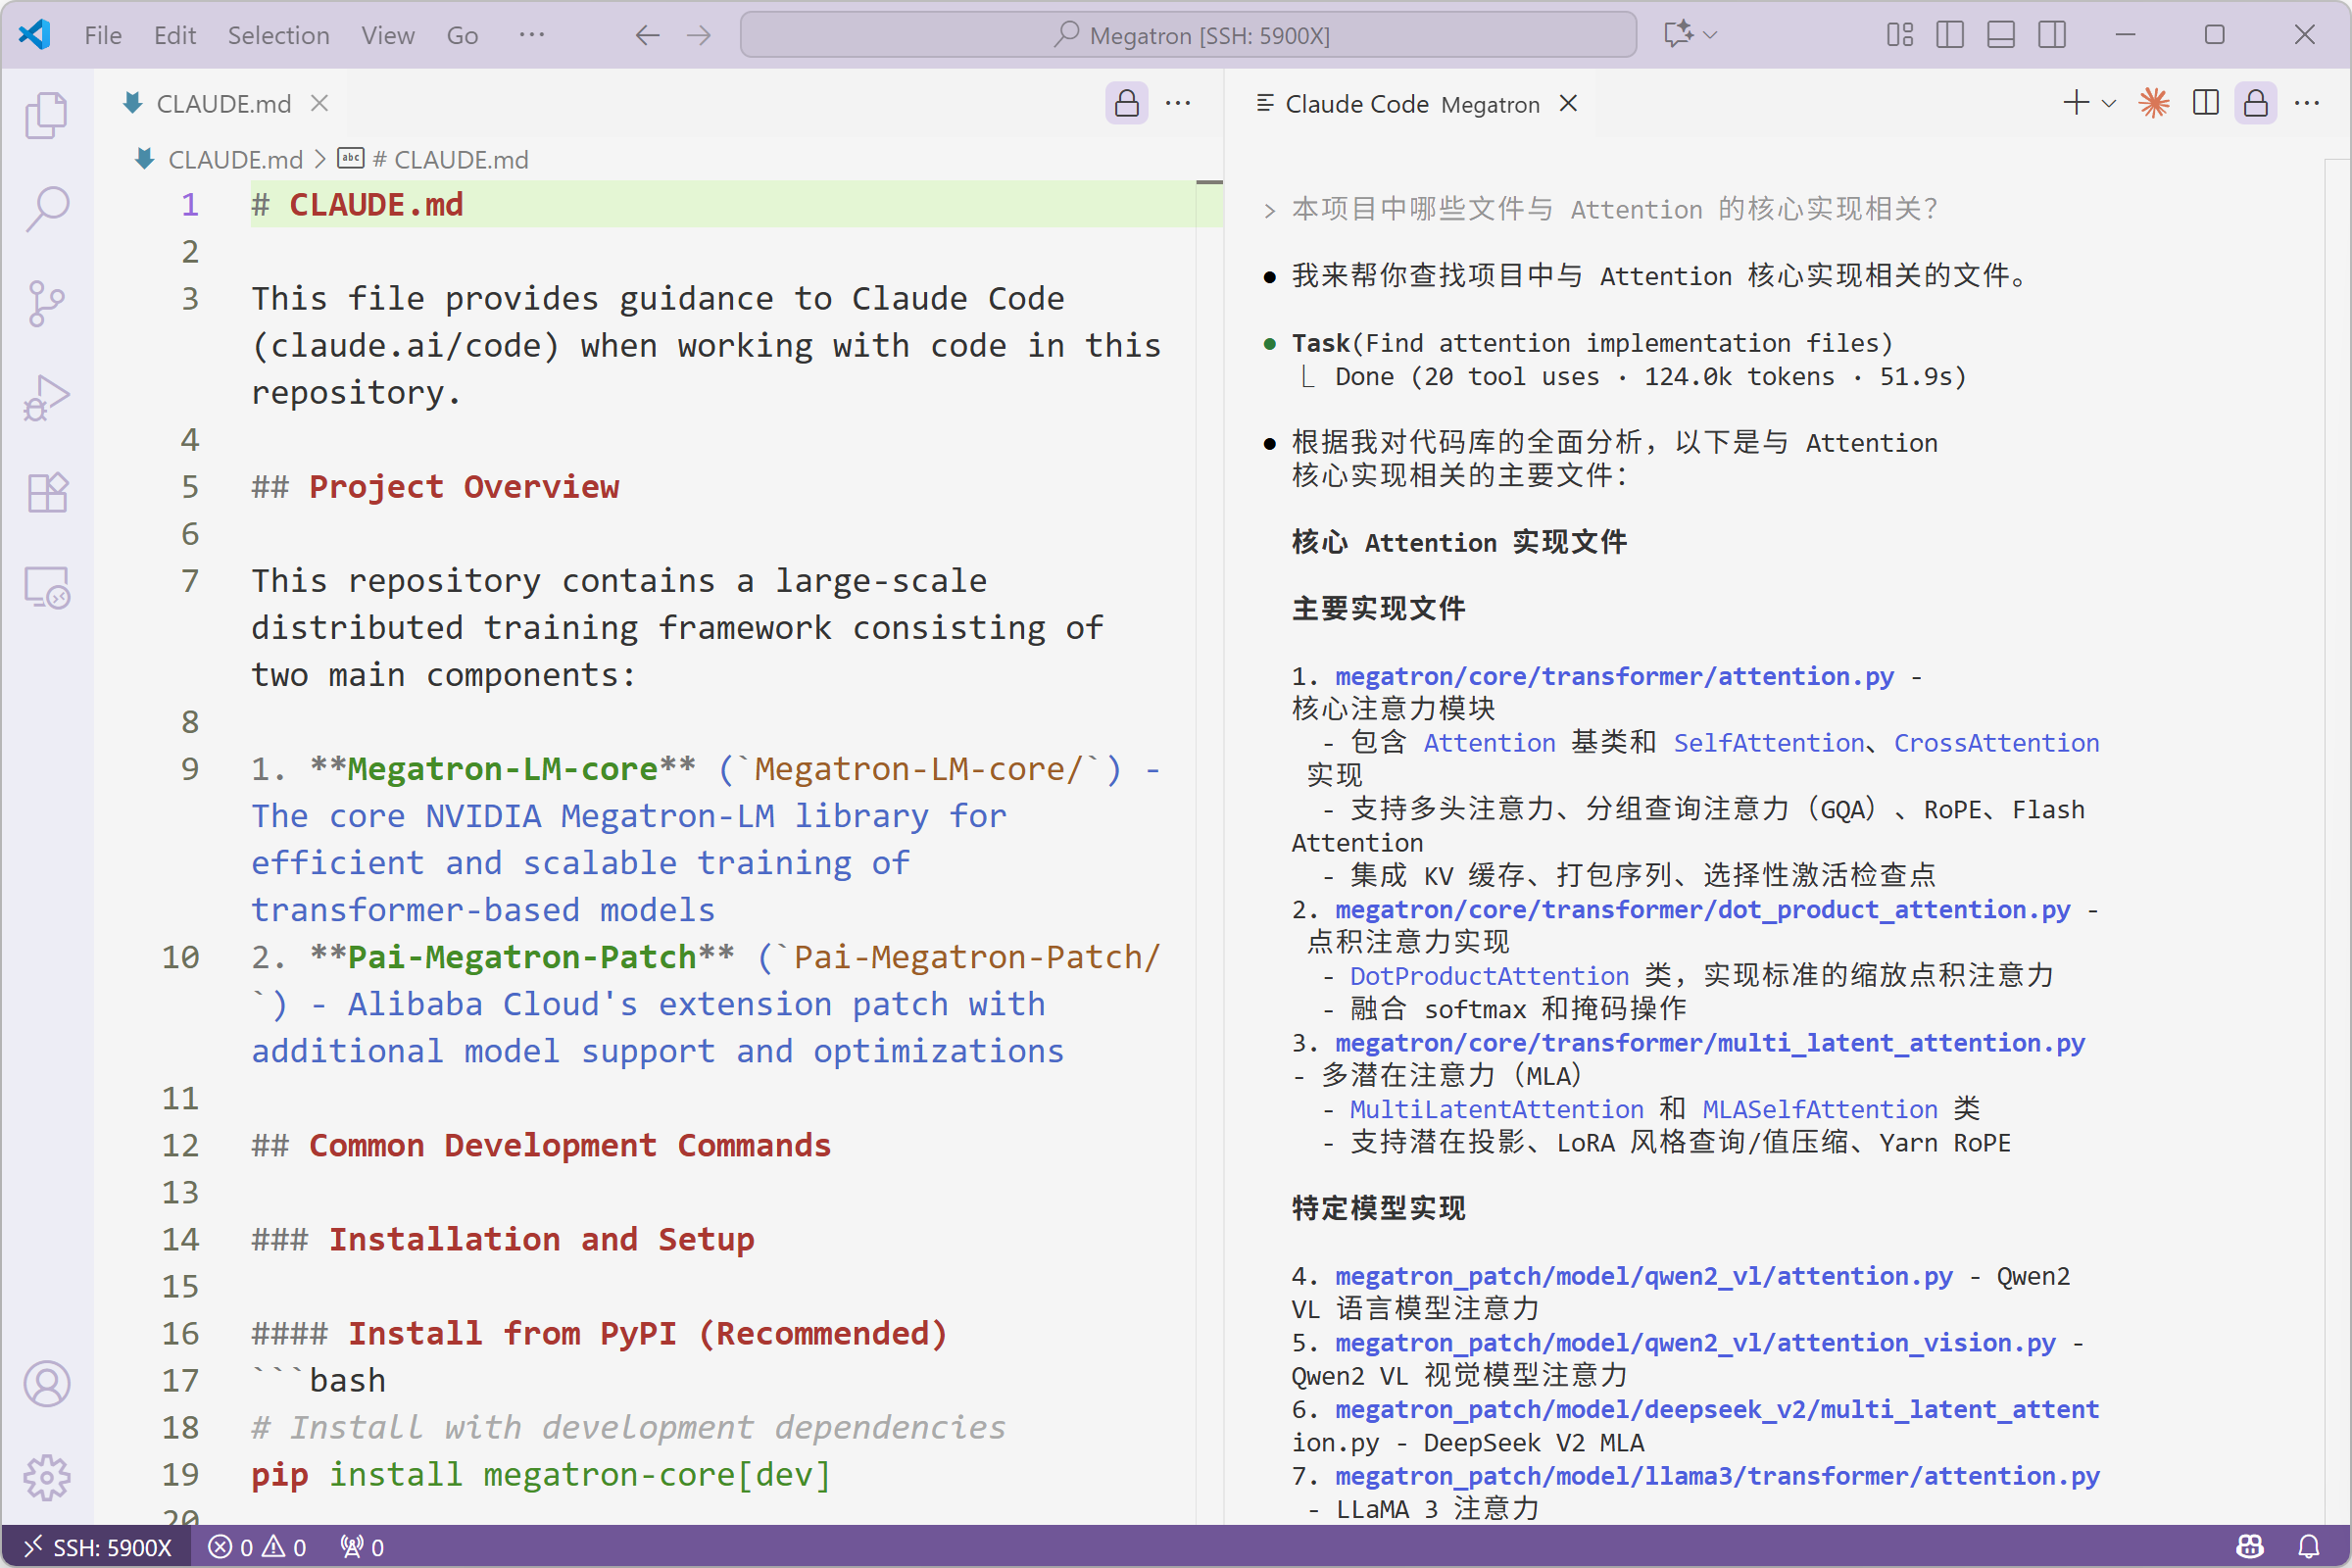Open qwen2_vl/attention_vision.py file link
2352x1568 pixels.
[x=1695, y=1343]
